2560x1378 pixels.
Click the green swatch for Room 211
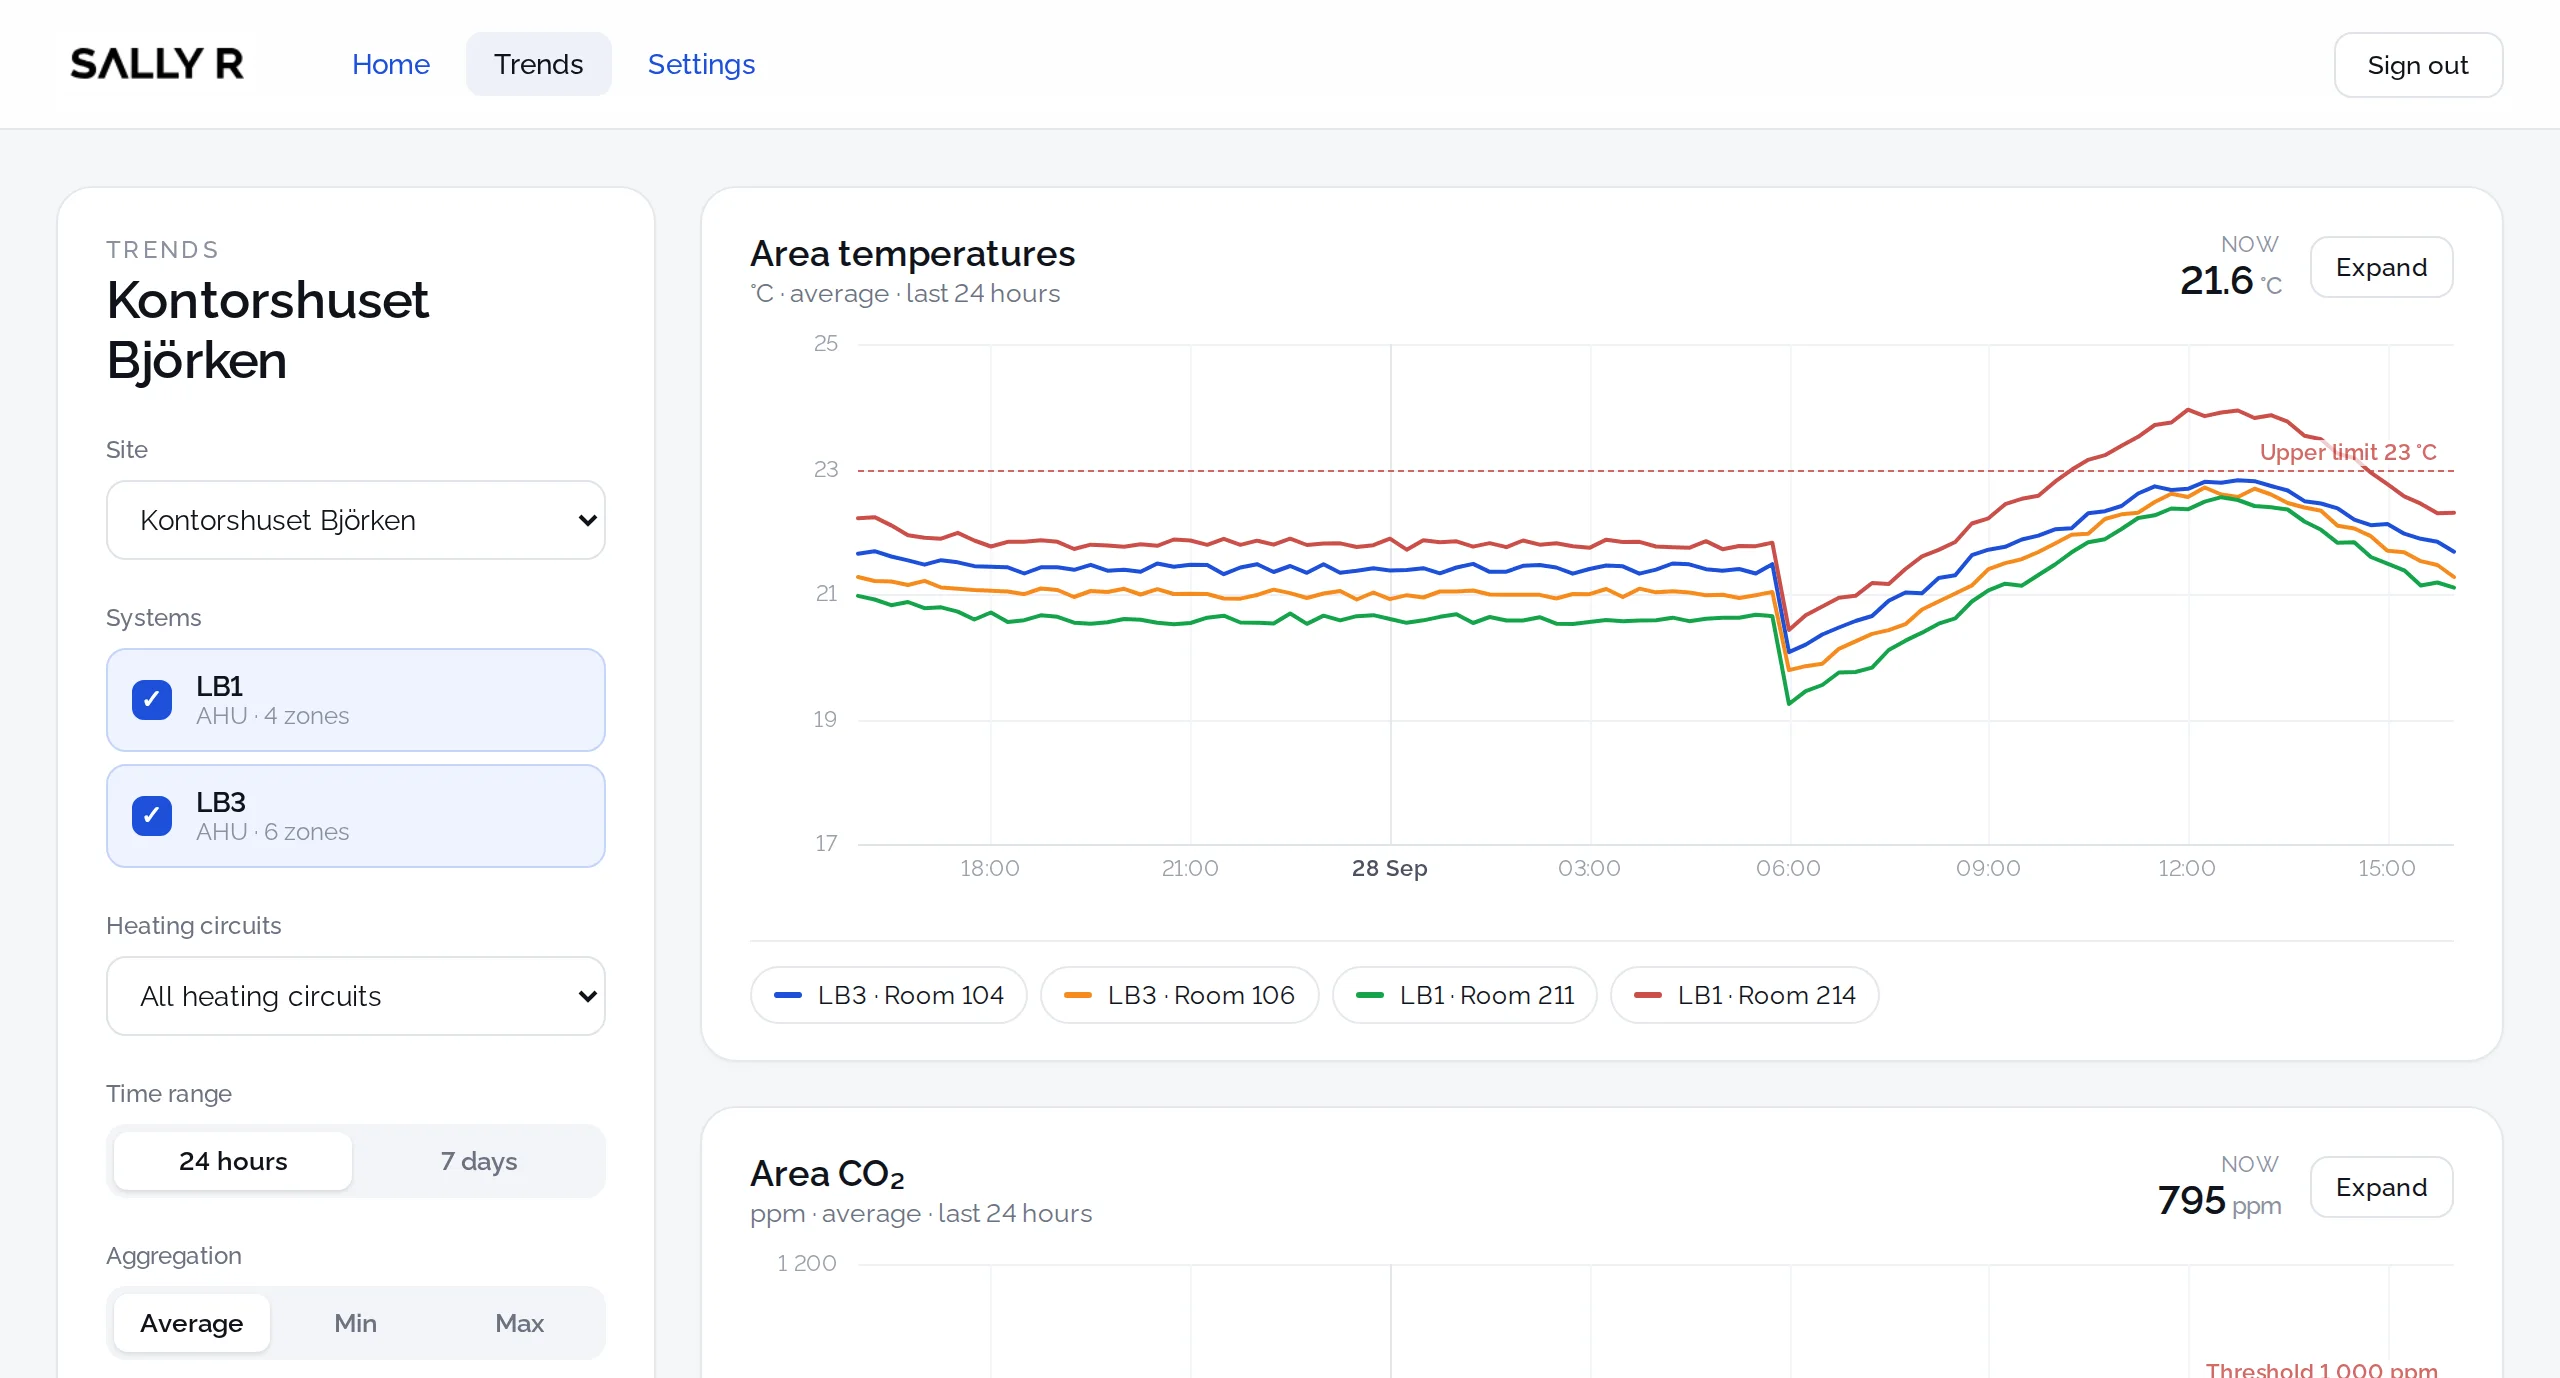click(x=1370, y=995)
